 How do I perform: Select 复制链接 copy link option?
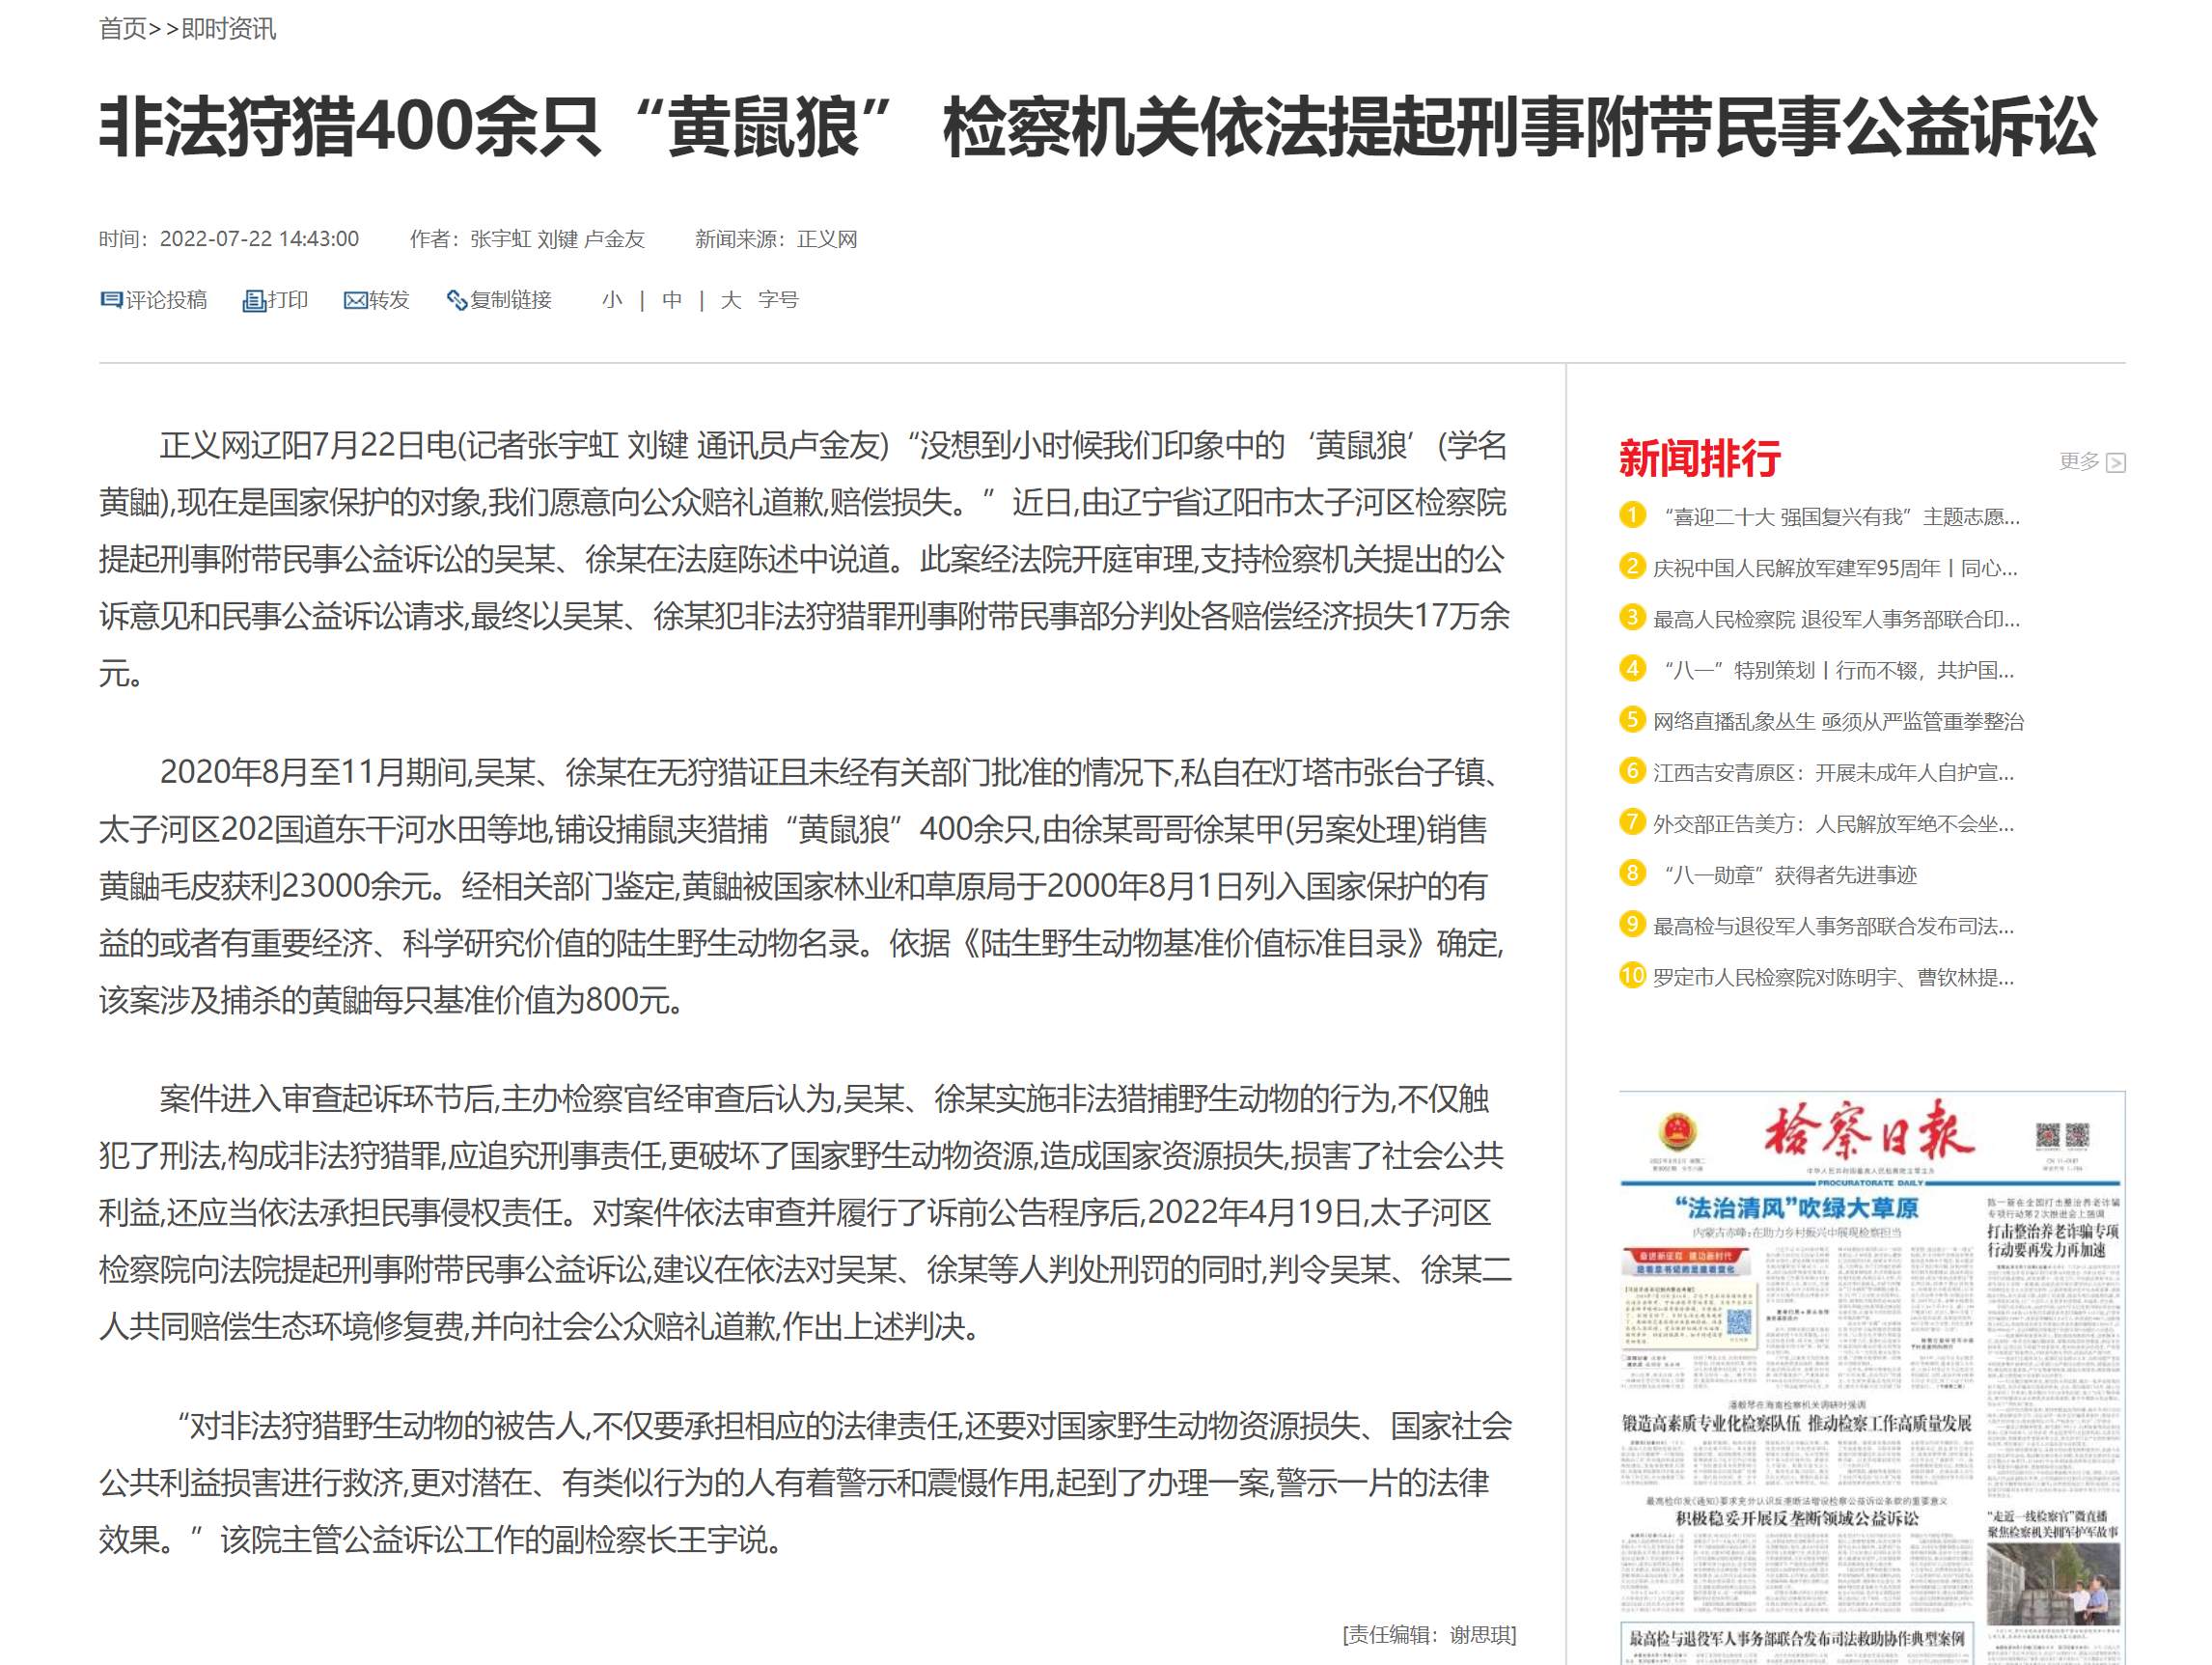511,300
